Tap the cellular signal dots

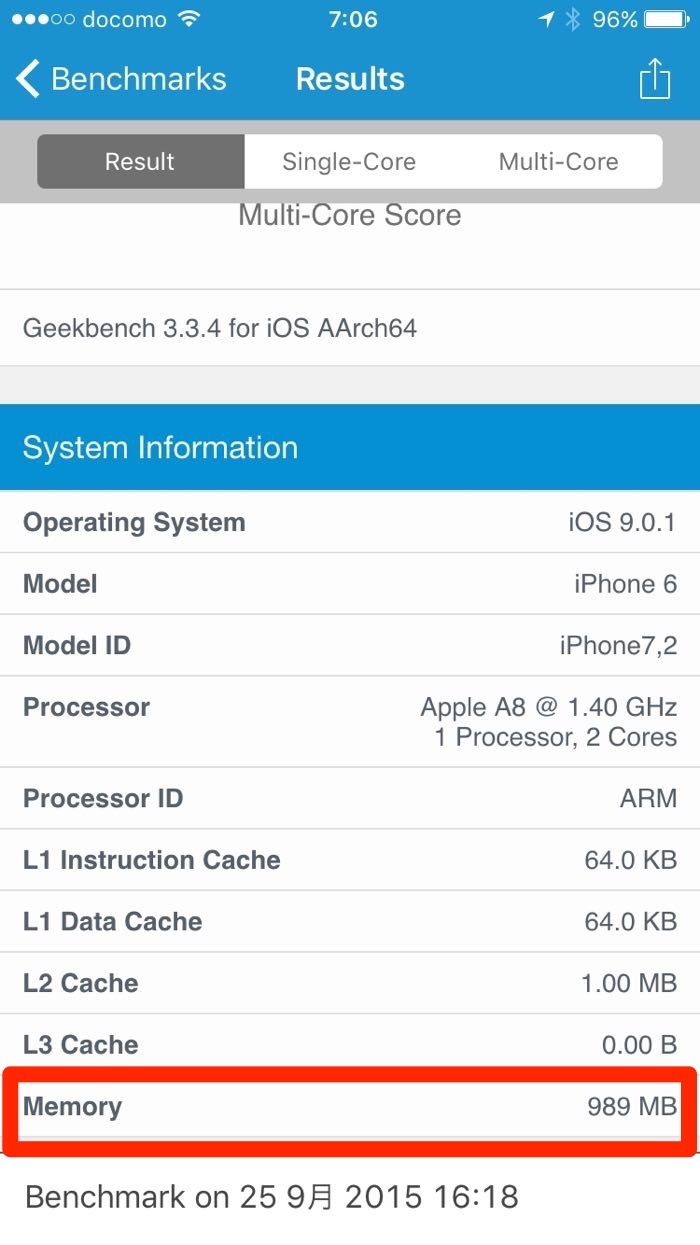[42, 19]
